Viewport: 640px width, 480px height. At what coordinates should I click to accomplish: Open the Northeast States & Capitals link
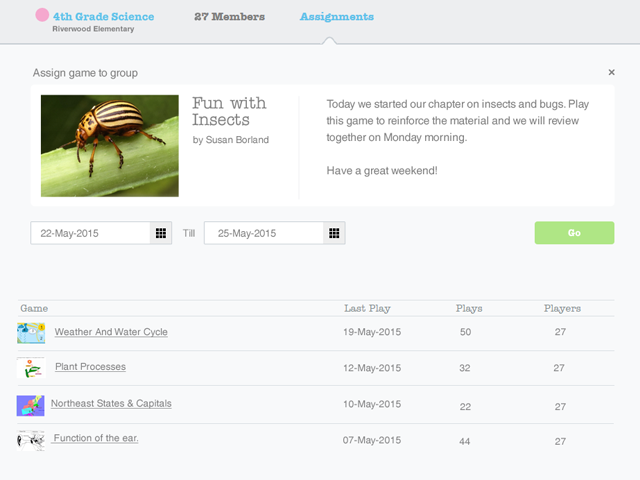111,403
